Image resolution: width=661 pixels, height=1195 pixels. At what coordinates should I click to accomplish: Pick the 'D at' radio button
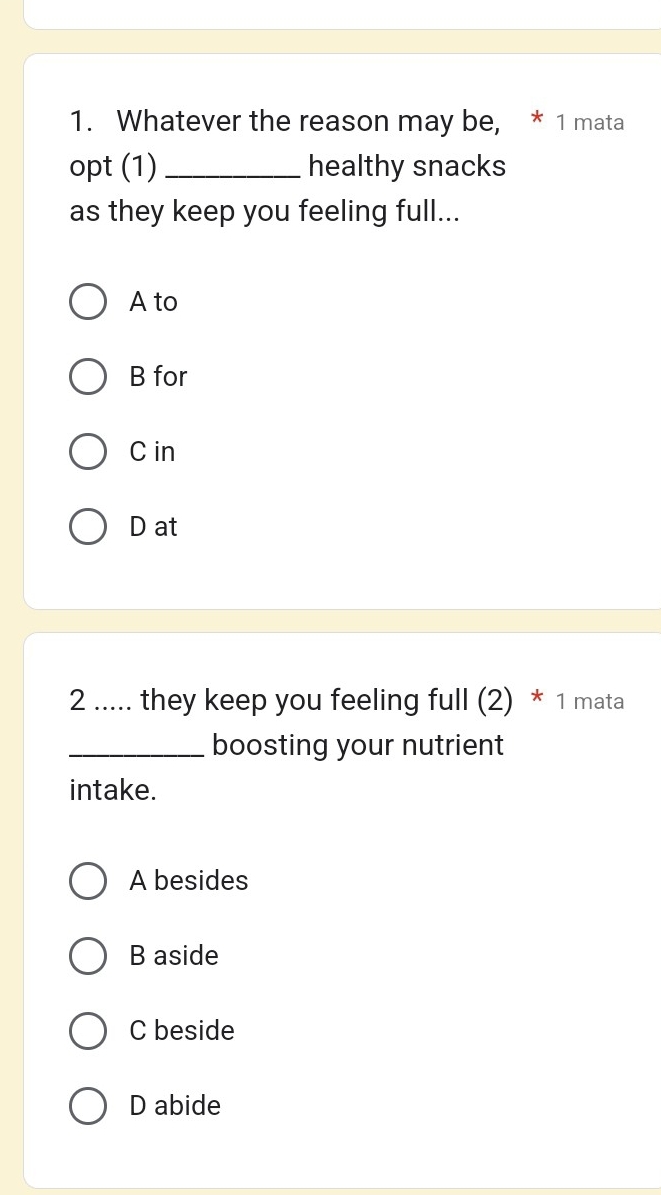88,527
